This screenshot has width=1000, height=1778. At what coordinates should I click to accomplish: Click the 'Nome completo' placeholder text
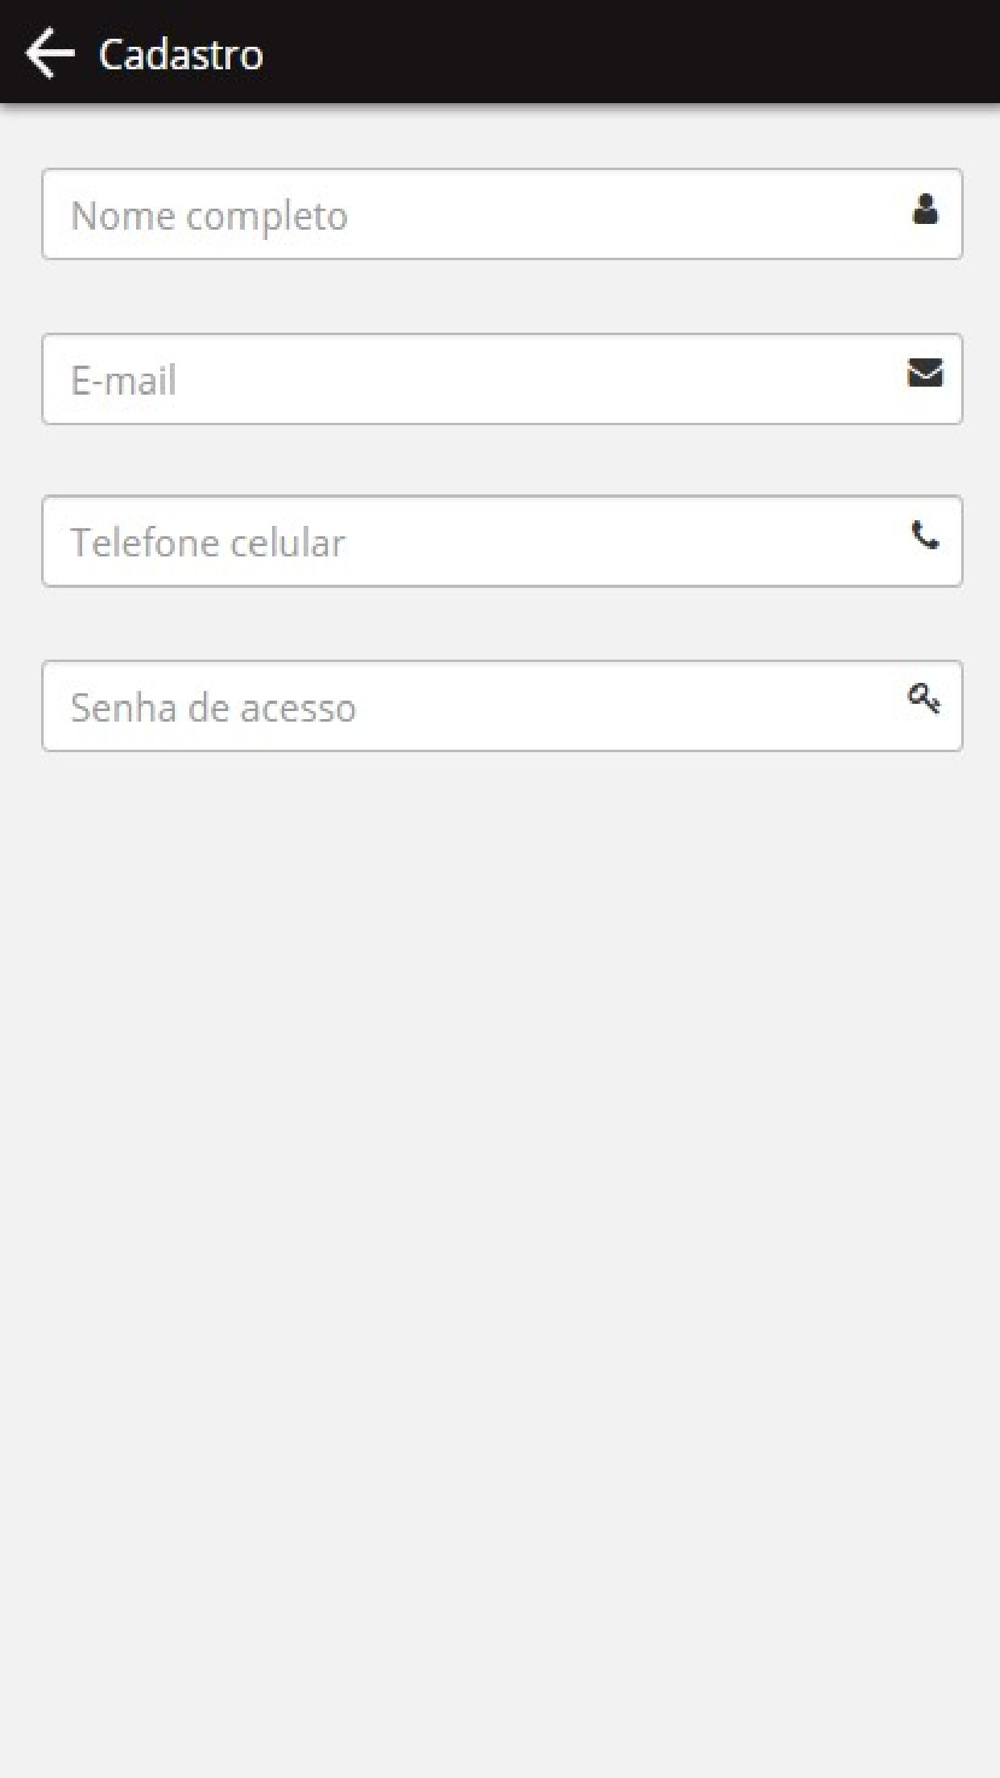(209, 216)
